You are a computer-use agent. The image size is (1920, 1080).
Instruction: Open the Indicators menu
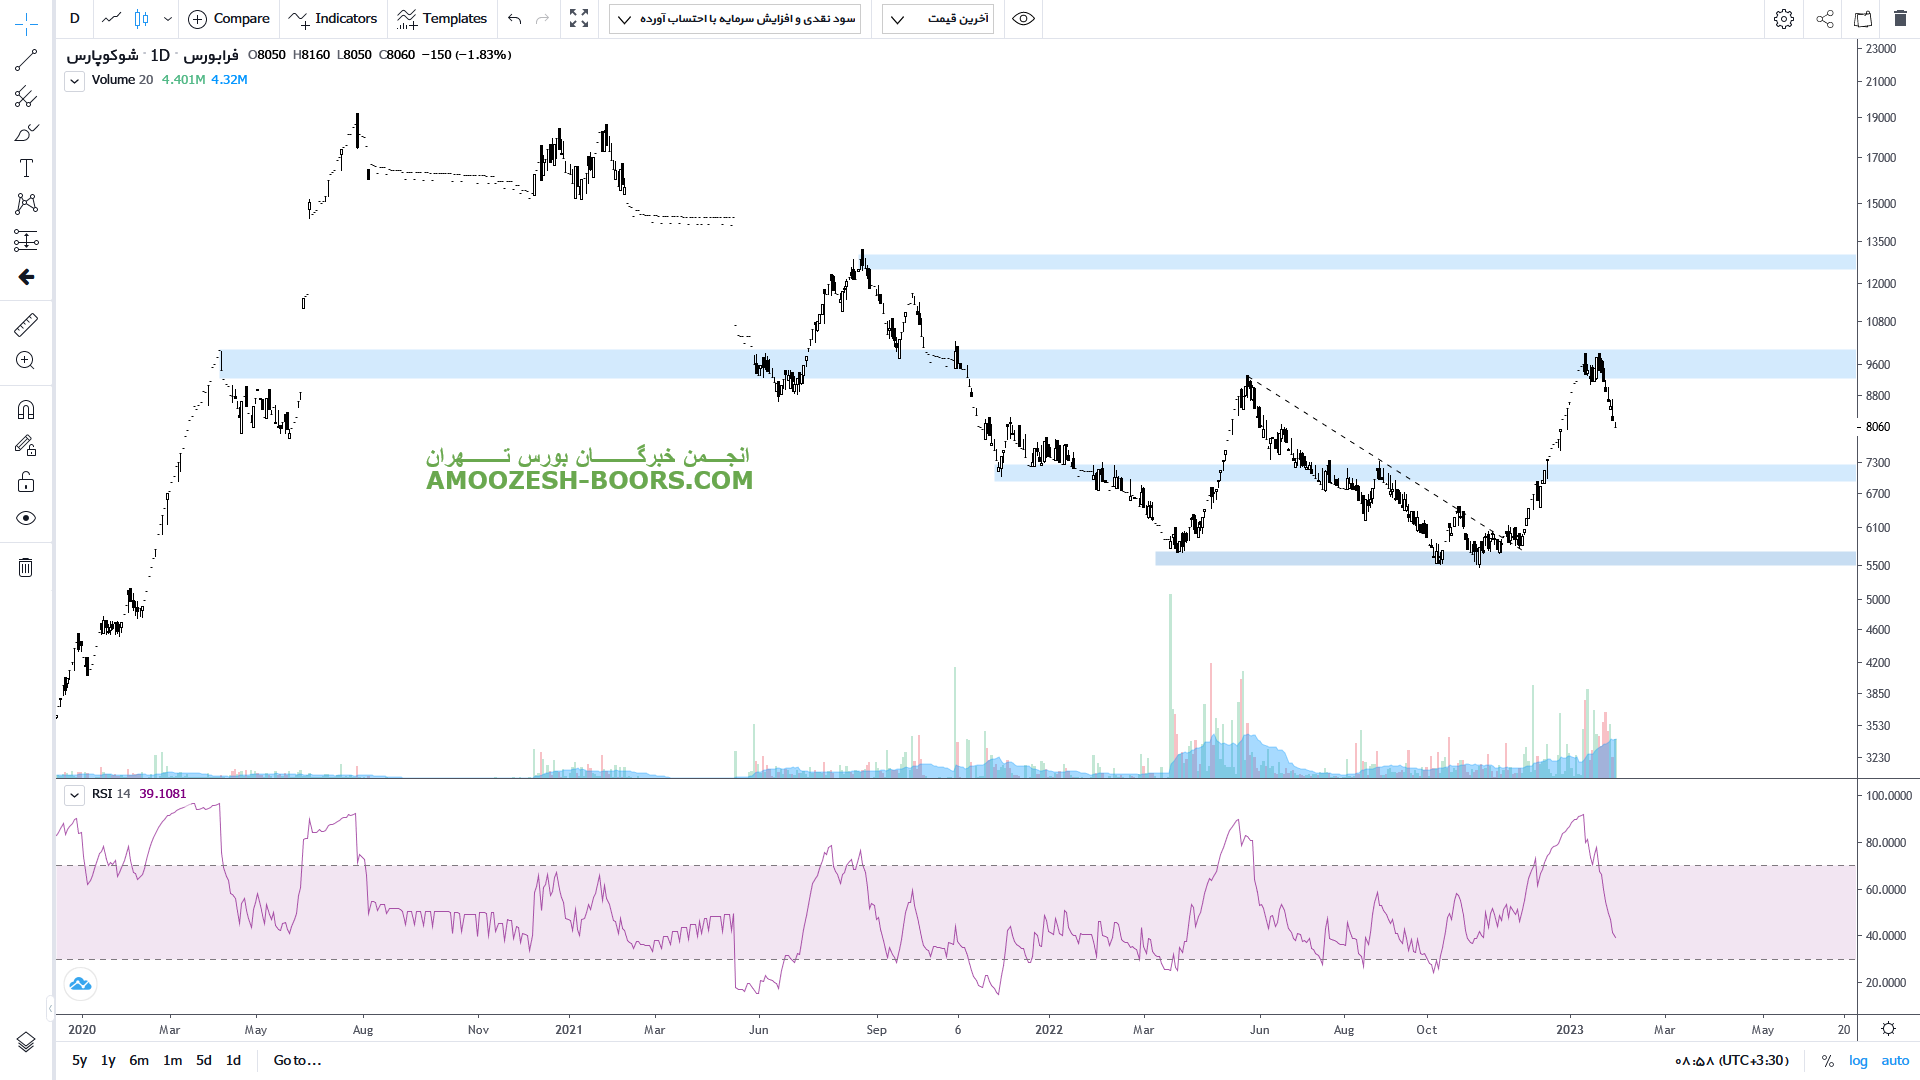(333, 19)
